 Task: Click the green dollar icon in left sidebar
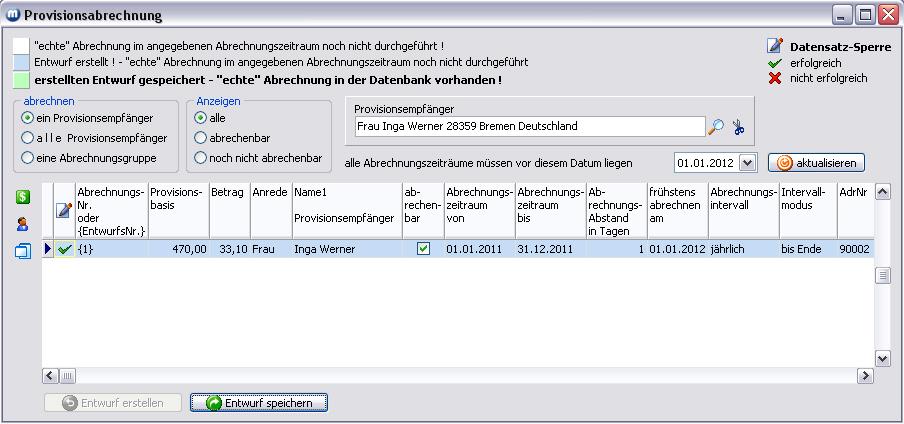(x=22, y=198)
